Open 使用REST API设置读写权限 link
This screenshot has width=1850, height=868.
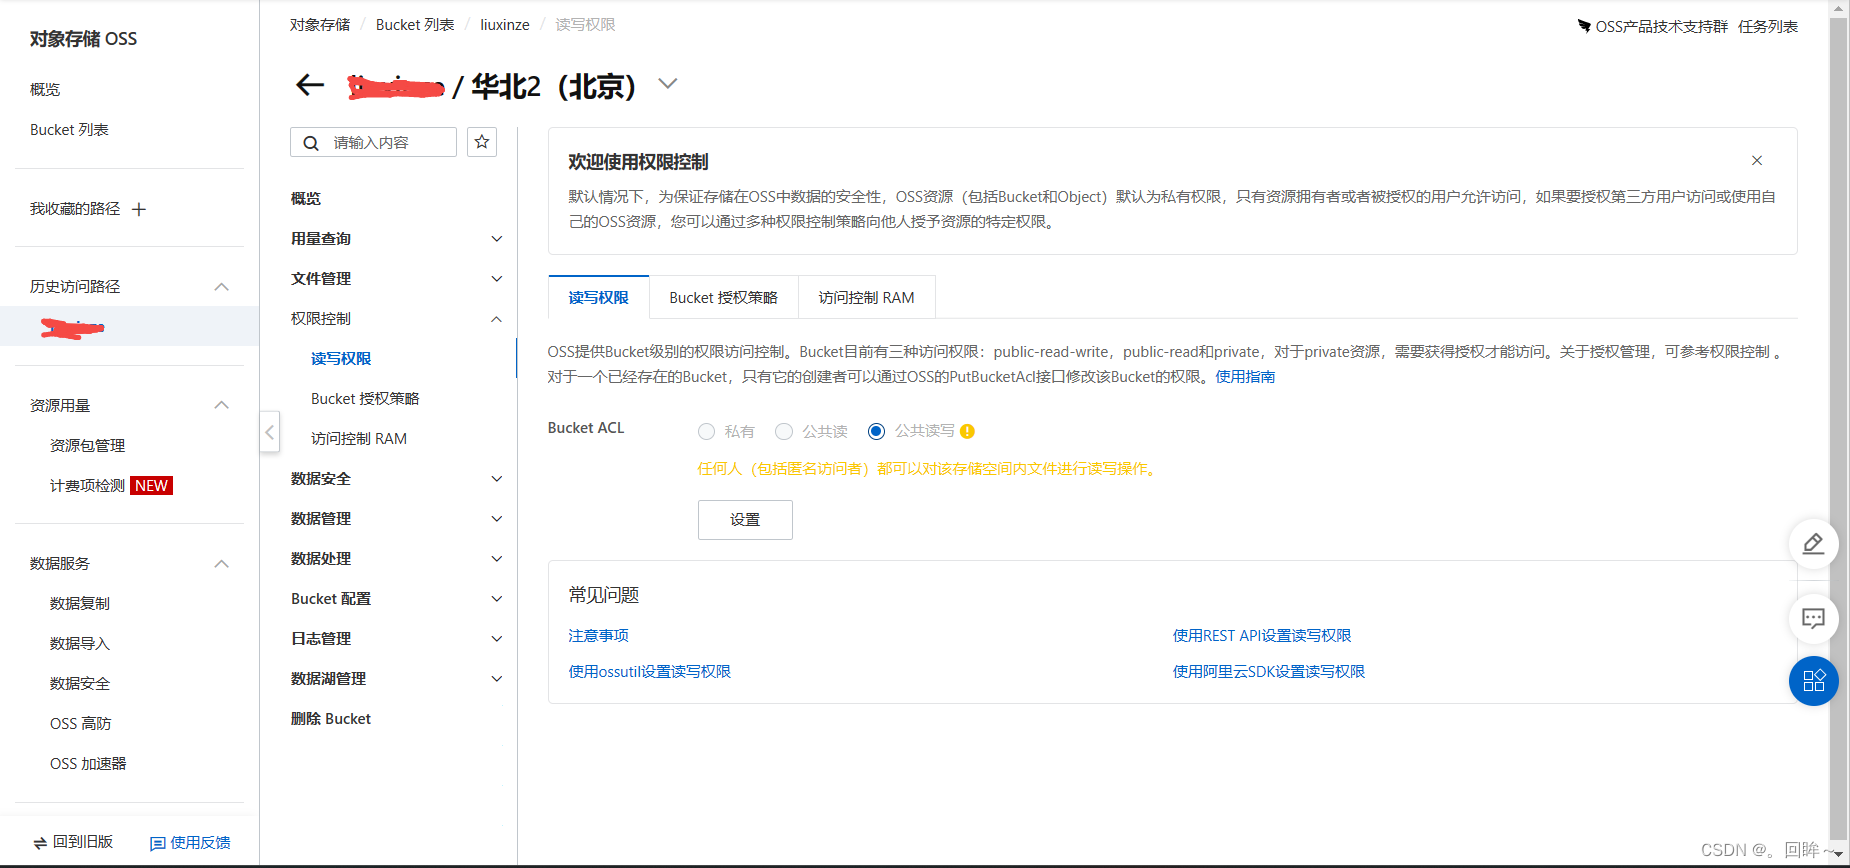click(x=1262, y=636)
